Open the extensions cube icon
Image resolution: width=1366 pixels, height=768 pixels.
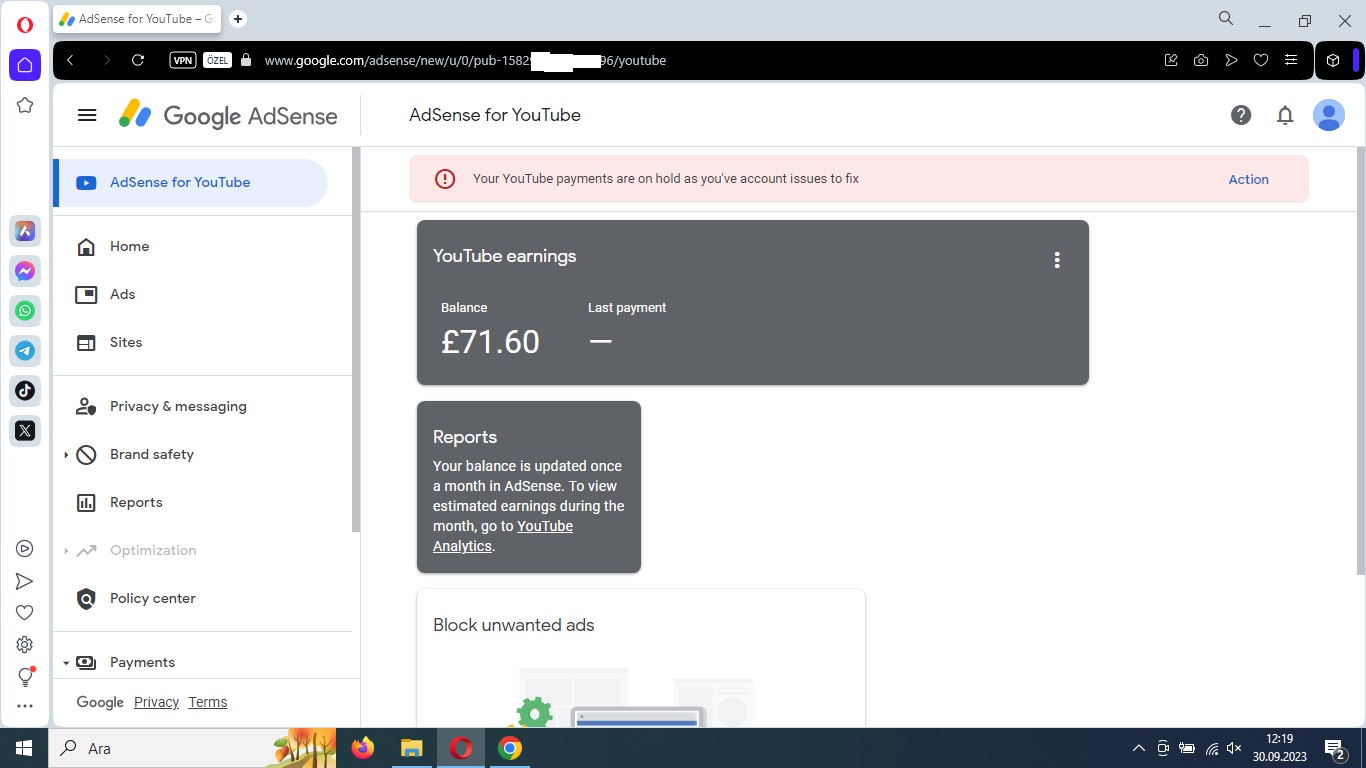pyautogui.click(x=1333, y=60)
